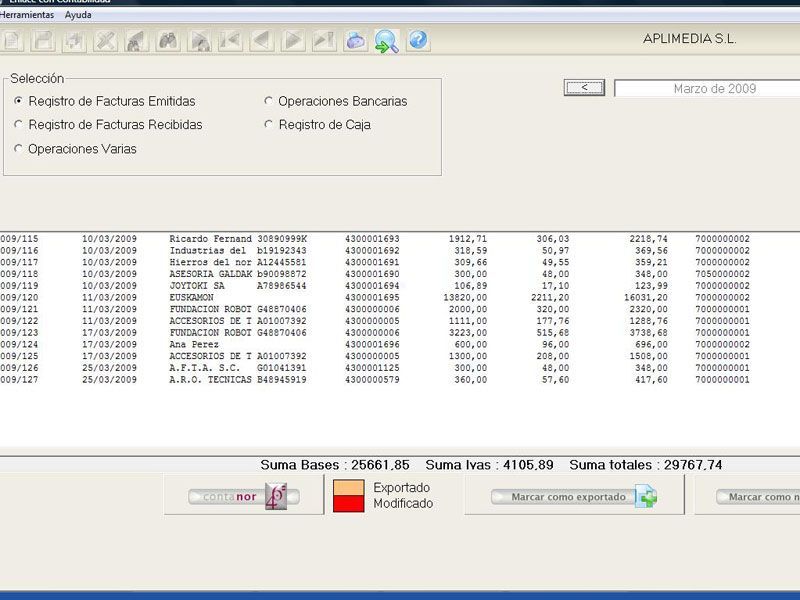The image size is (800, 600).
Task: Click invoice number 009/127
Action: 19,380
